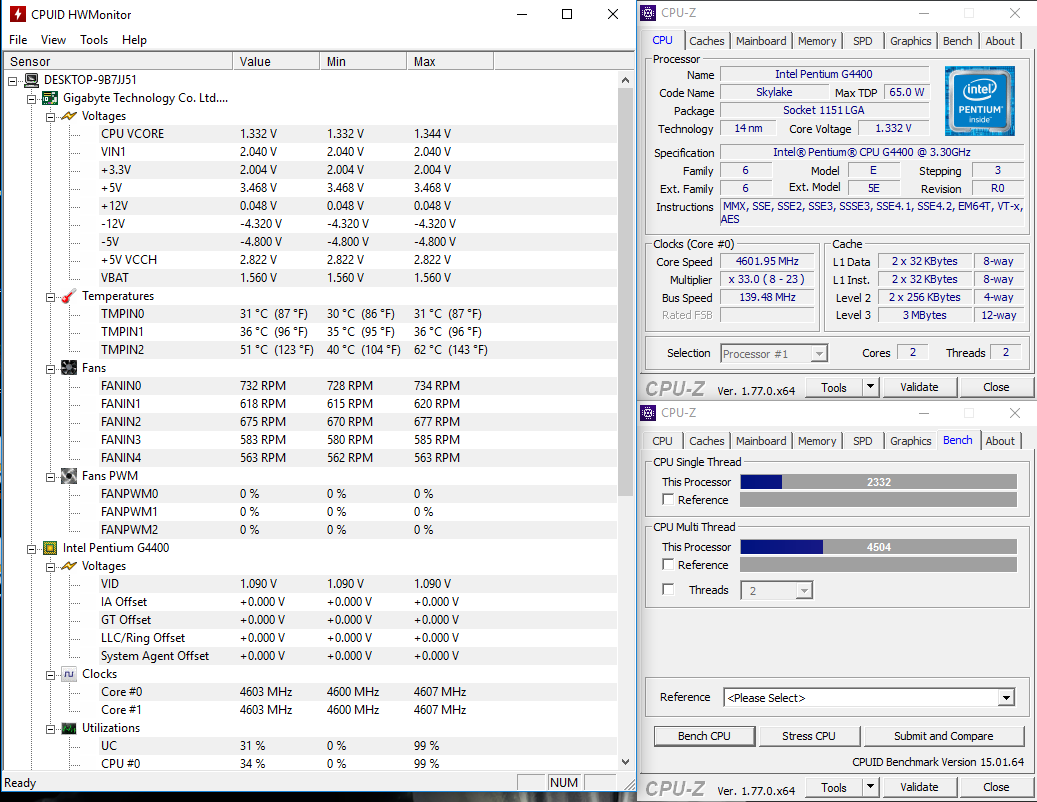Enable Reference checkbox under CPU Multi Thread
Viewport: 1037px width, 802px height.
(668, 565)
